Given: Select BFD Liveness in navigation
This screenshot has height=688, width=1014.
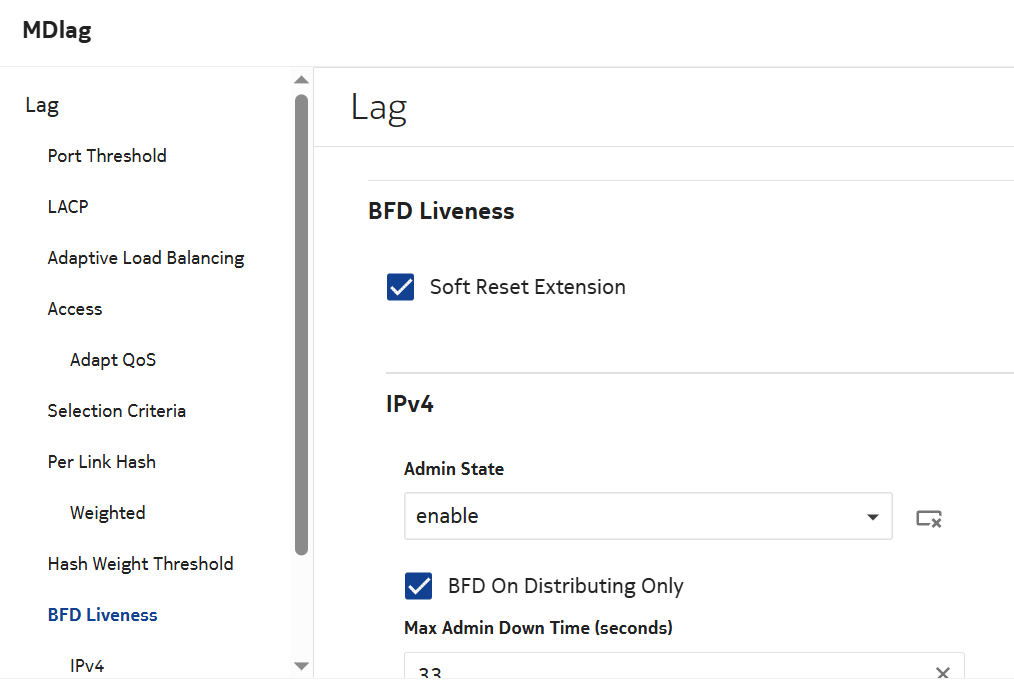Looking at the screenshot, I should 102,615.
